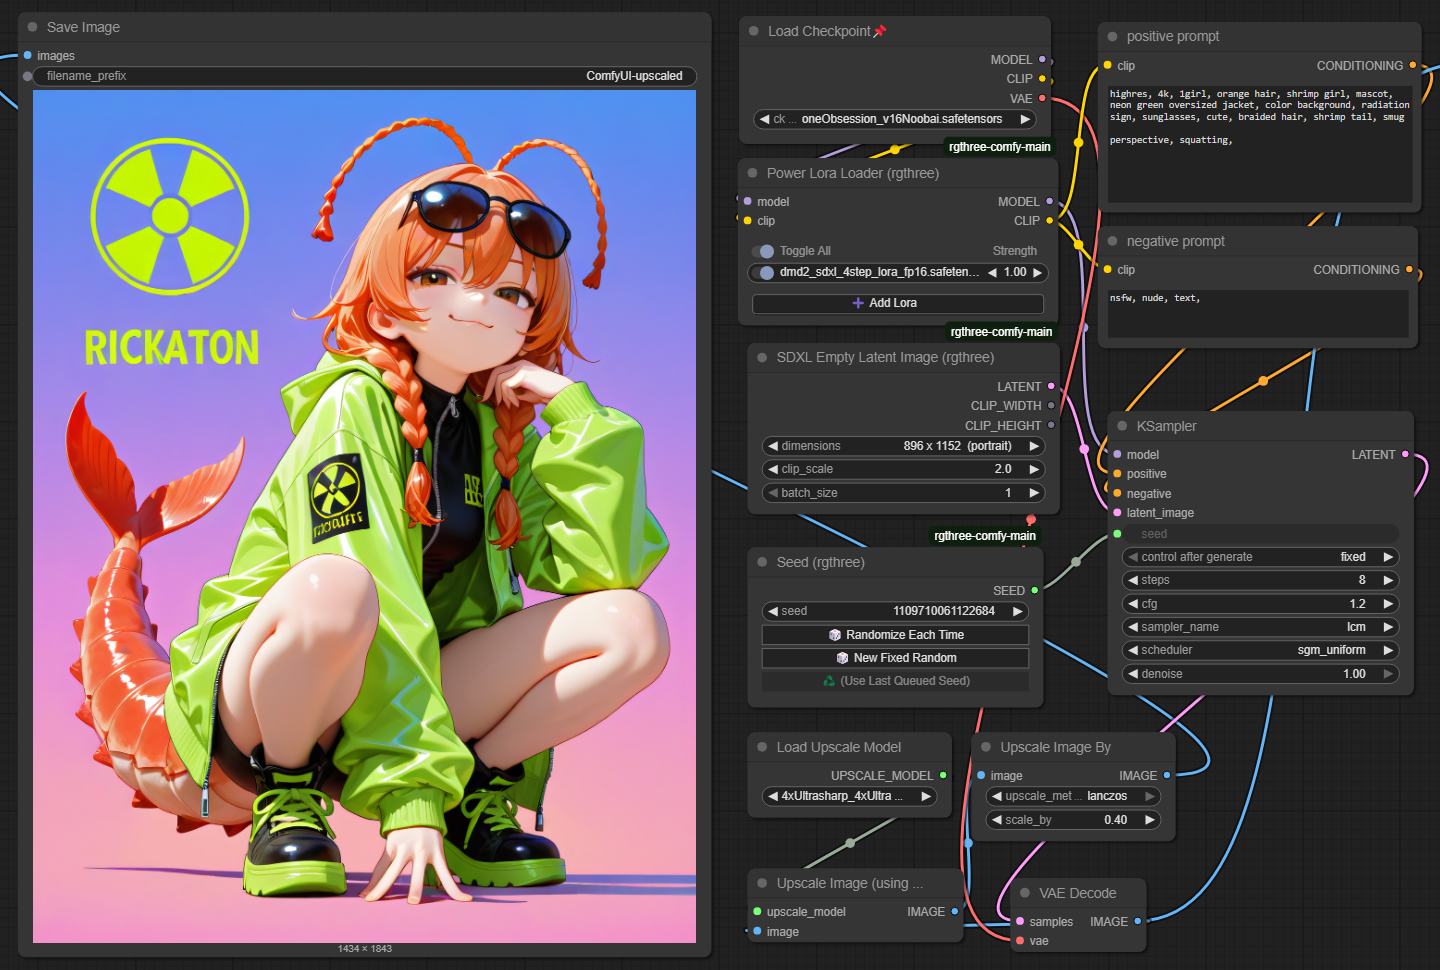Viewport: 1440px width, 970px height.
Task: Open the dimensions combo 896 x 1152 (portrait)
Action: tap(904, 446)
